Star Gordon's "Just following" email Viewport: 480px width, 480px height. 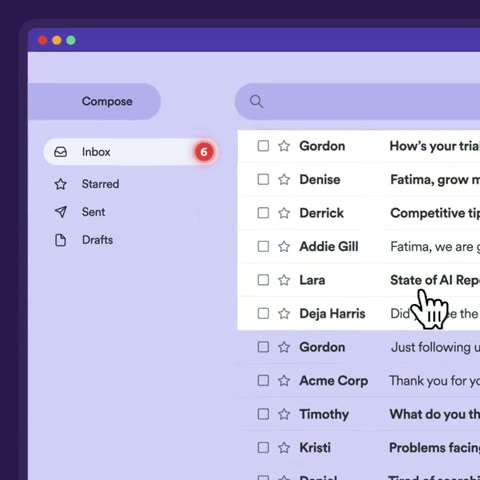click(x=284, y=347)
